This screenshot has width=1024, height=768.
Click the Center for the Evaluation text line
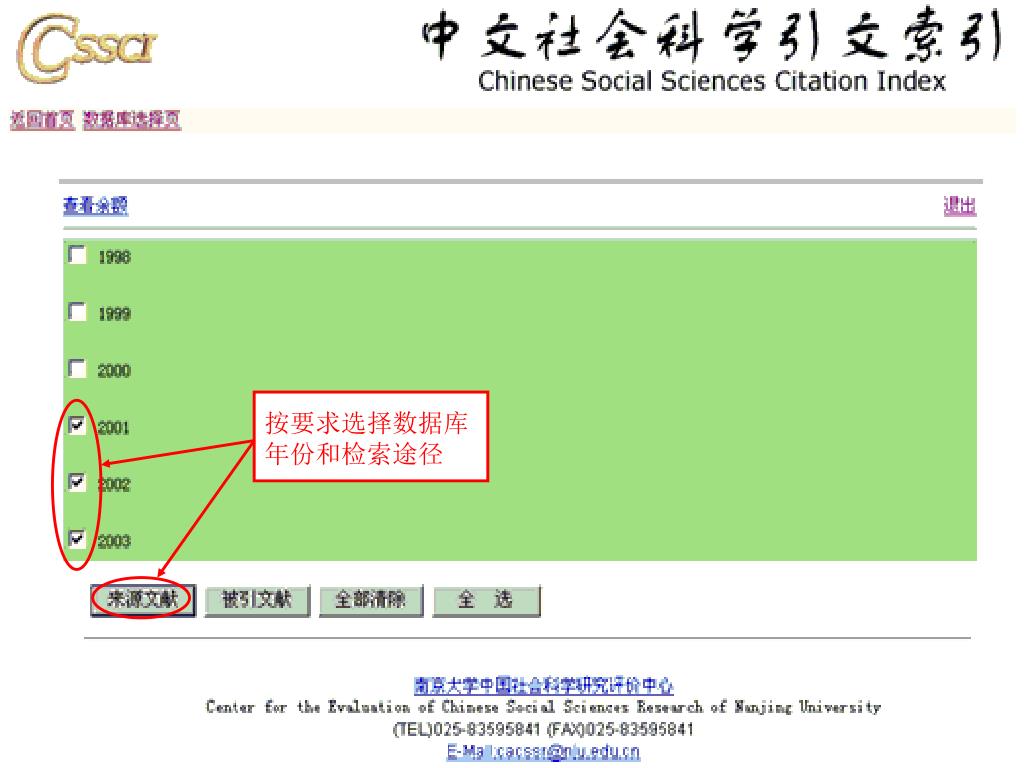[543, 707]
